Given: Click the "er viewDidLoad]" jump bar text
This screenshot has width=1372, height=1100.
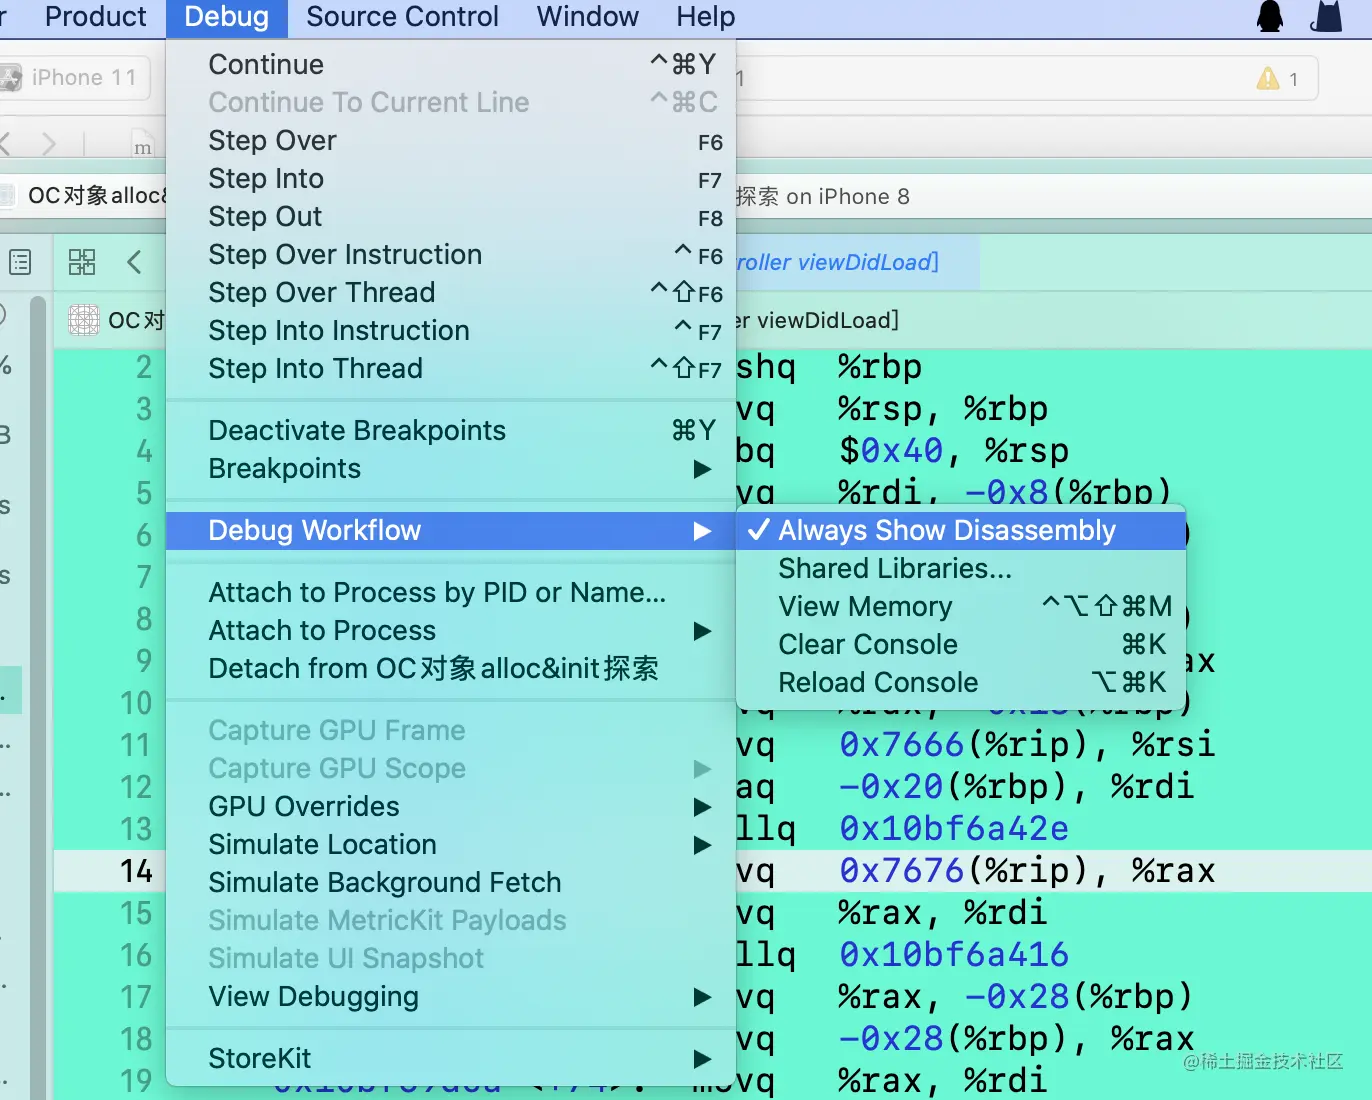Looking at the screenshot, I should point(817,320).
